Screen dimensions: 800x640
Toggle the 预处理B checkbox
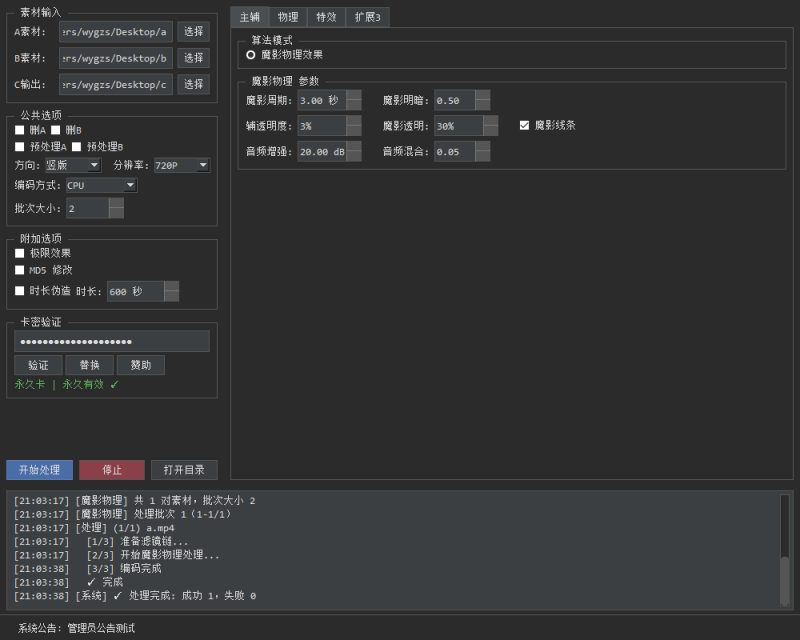[x=77, y=147]
